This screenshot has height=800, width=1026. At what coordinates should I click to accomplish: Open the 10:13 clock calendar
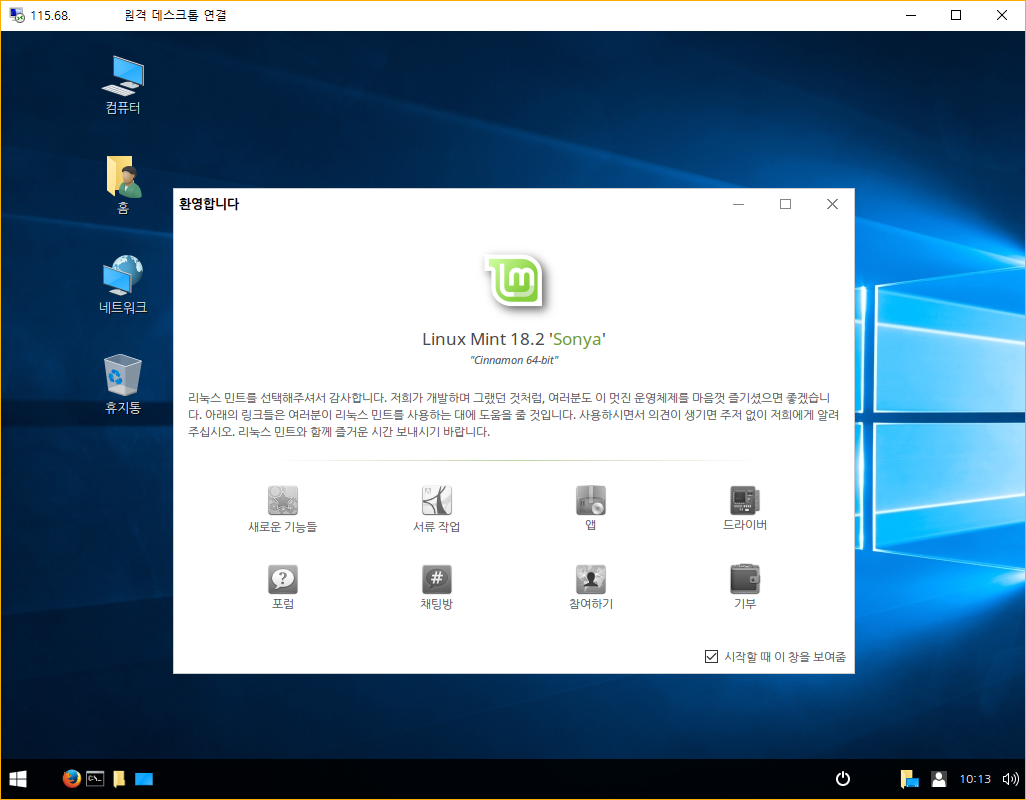pyautogui.click(x=975, y=779)
